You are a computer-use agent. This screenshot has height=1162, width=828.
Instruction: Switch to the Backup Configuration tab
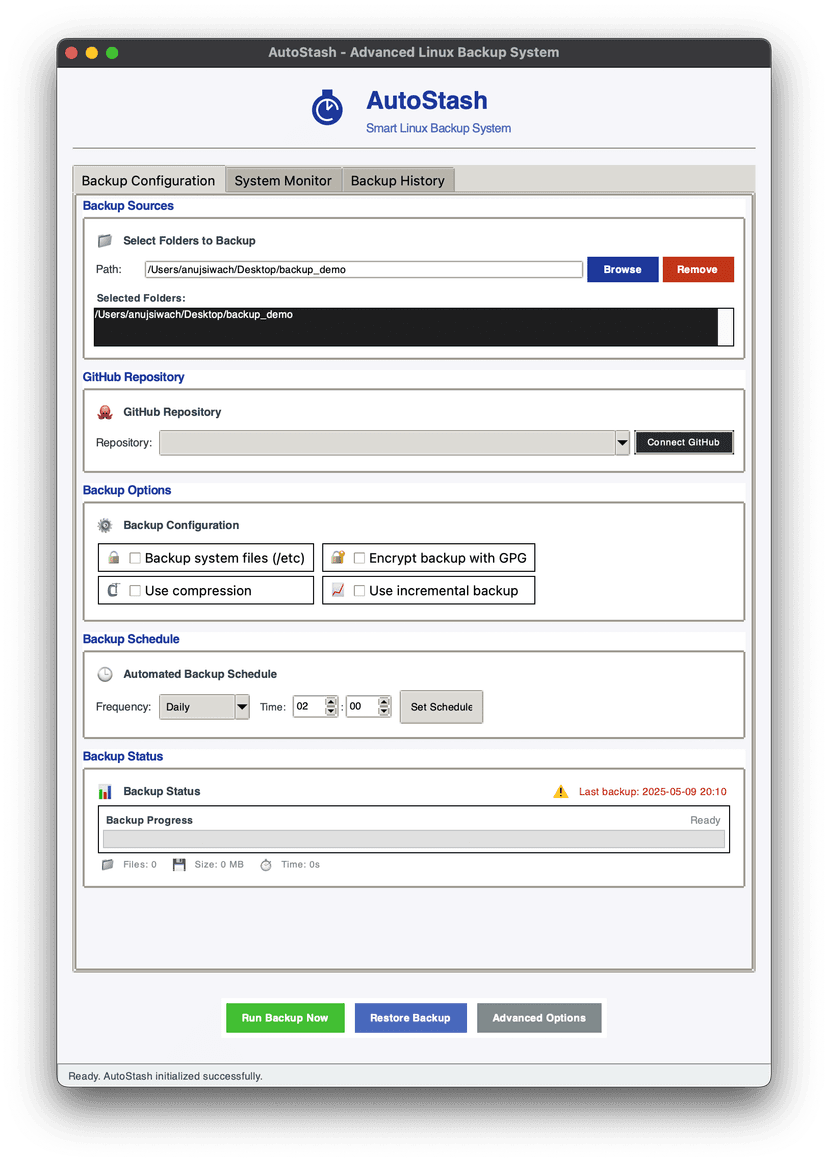148,180
